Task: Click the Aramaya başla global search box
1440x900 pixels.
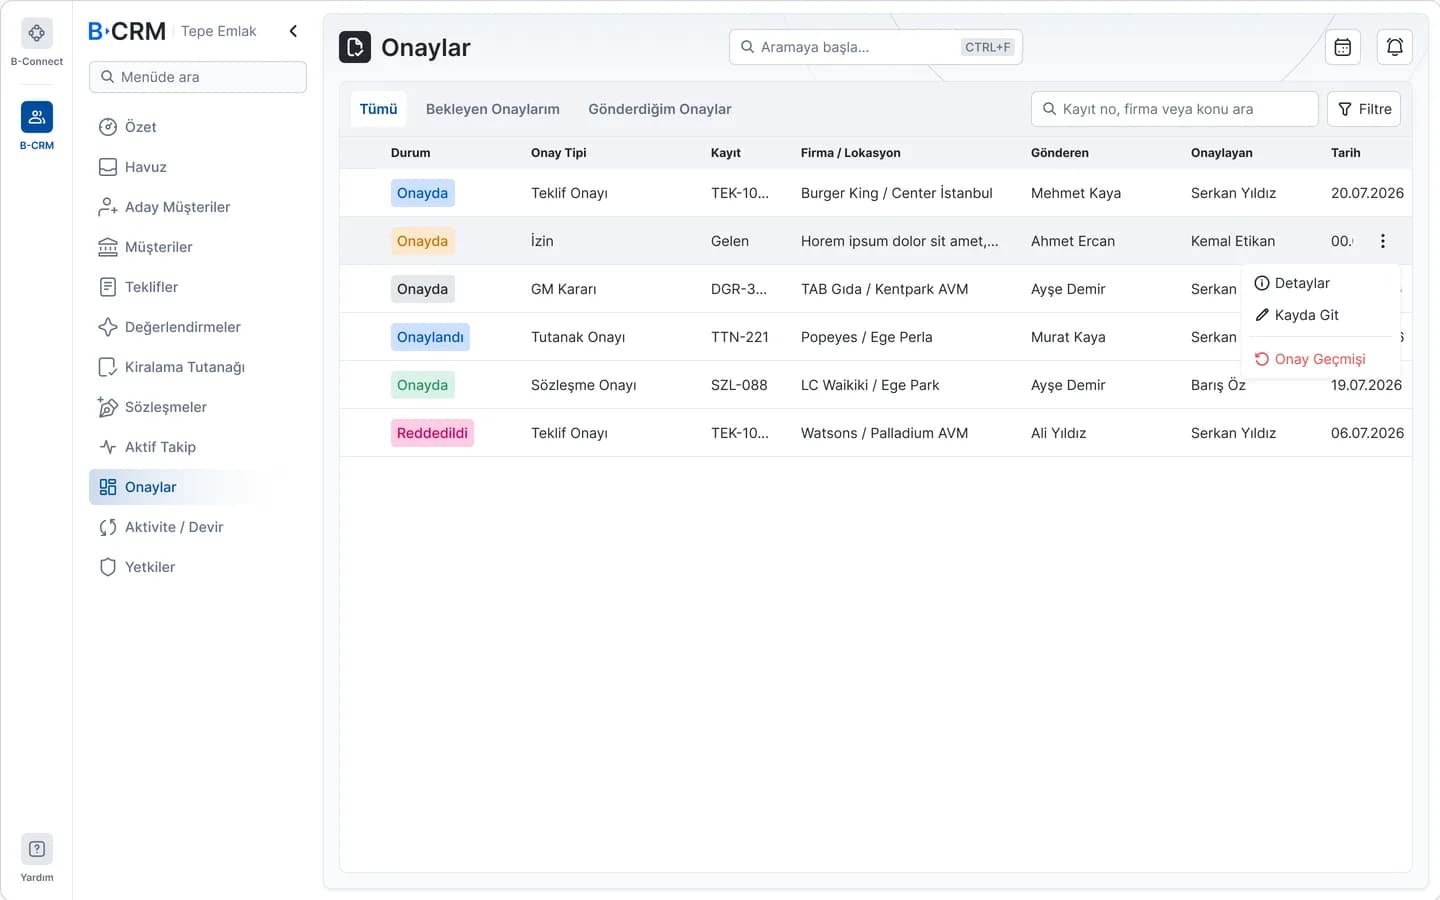Action: (876, 47)
